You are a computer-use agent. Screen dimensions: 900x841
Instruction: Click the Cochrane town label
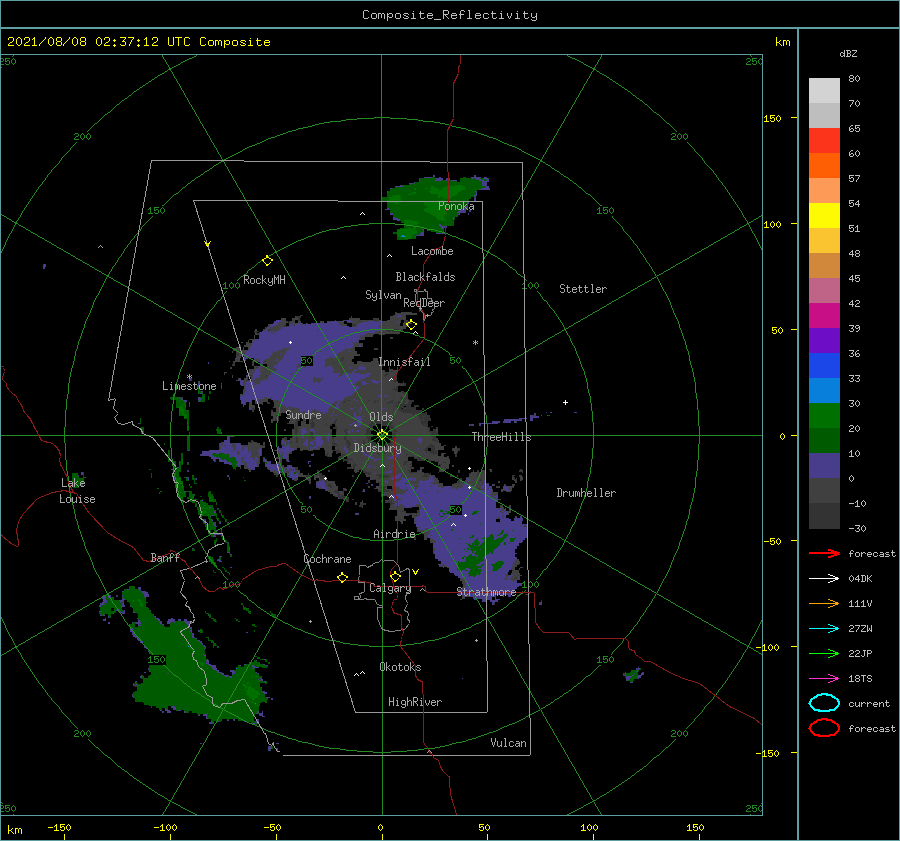tap(327, 559)
